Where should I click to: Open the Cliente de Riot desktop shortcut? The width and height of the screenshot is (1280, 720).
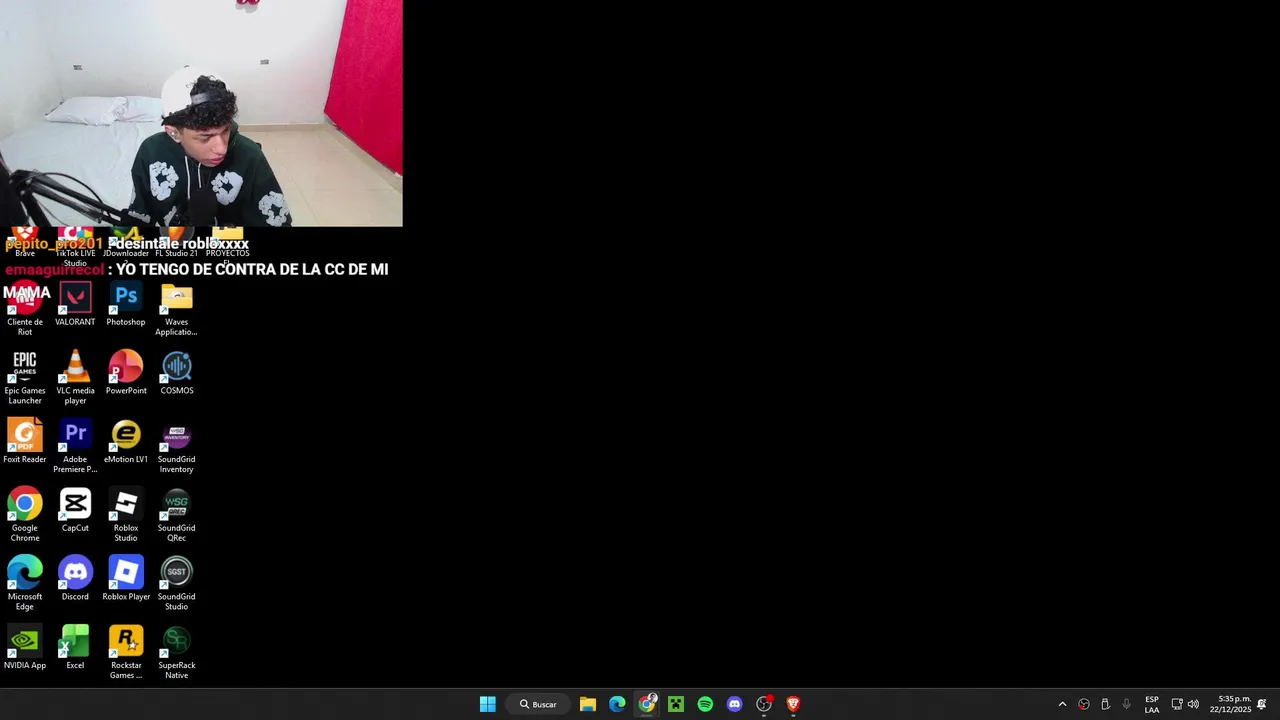[25, 308]
